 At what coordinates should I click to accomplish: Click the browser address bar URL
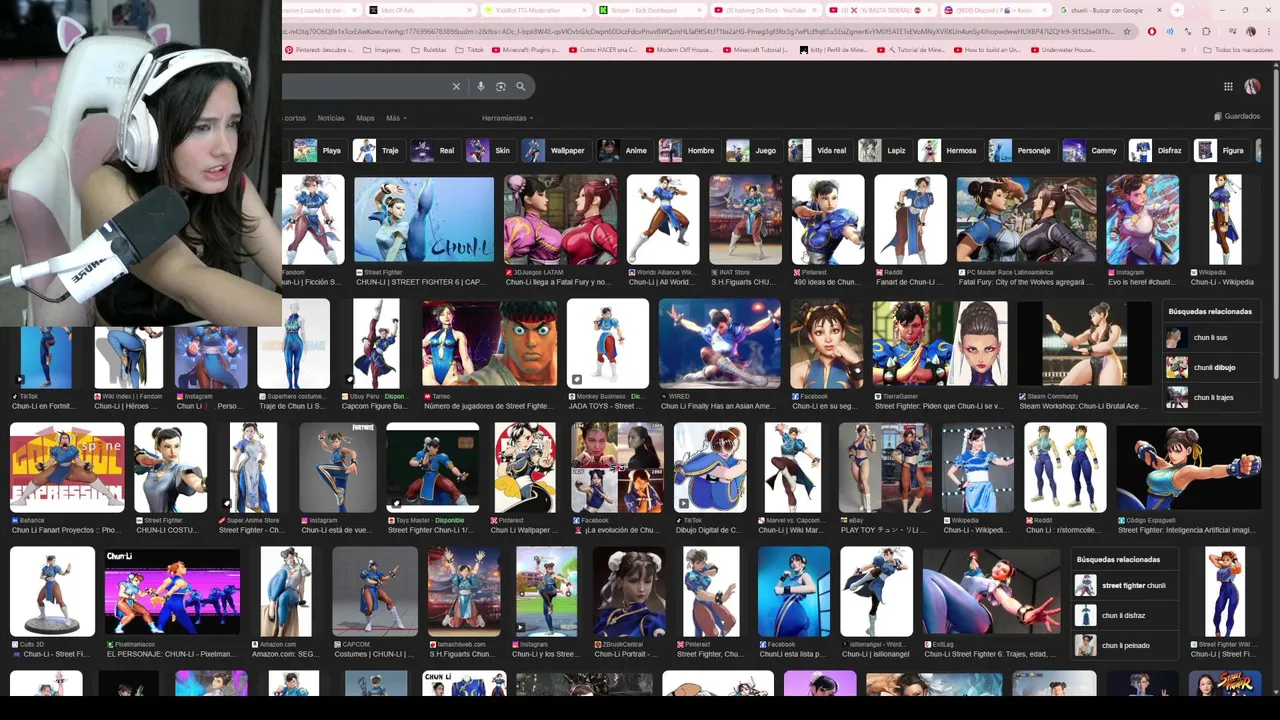pyautogui.click(x=699, y=31)
